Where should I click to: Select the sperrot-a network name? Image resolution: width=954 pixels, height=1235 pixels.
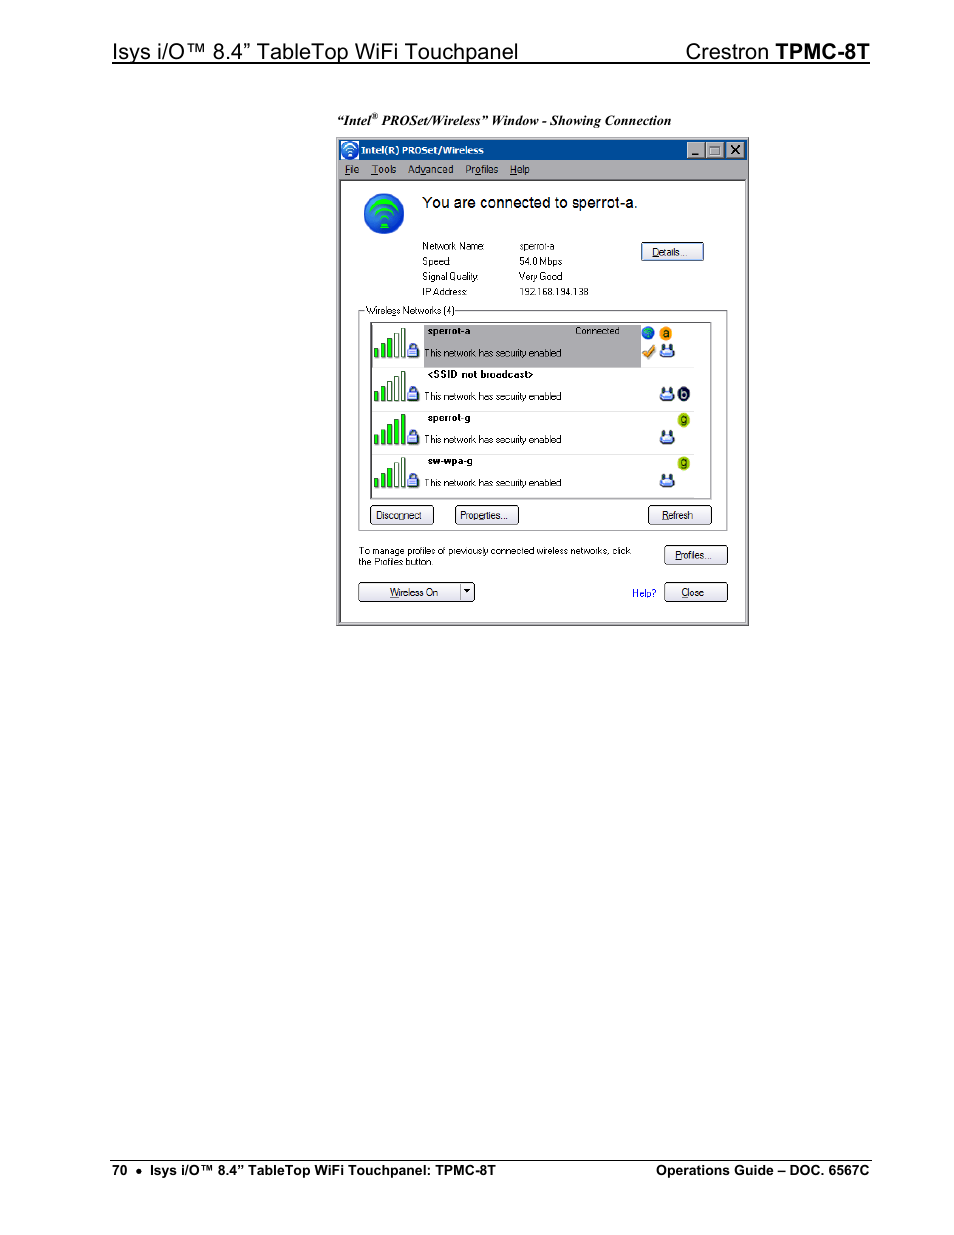[x=449, y=331]
